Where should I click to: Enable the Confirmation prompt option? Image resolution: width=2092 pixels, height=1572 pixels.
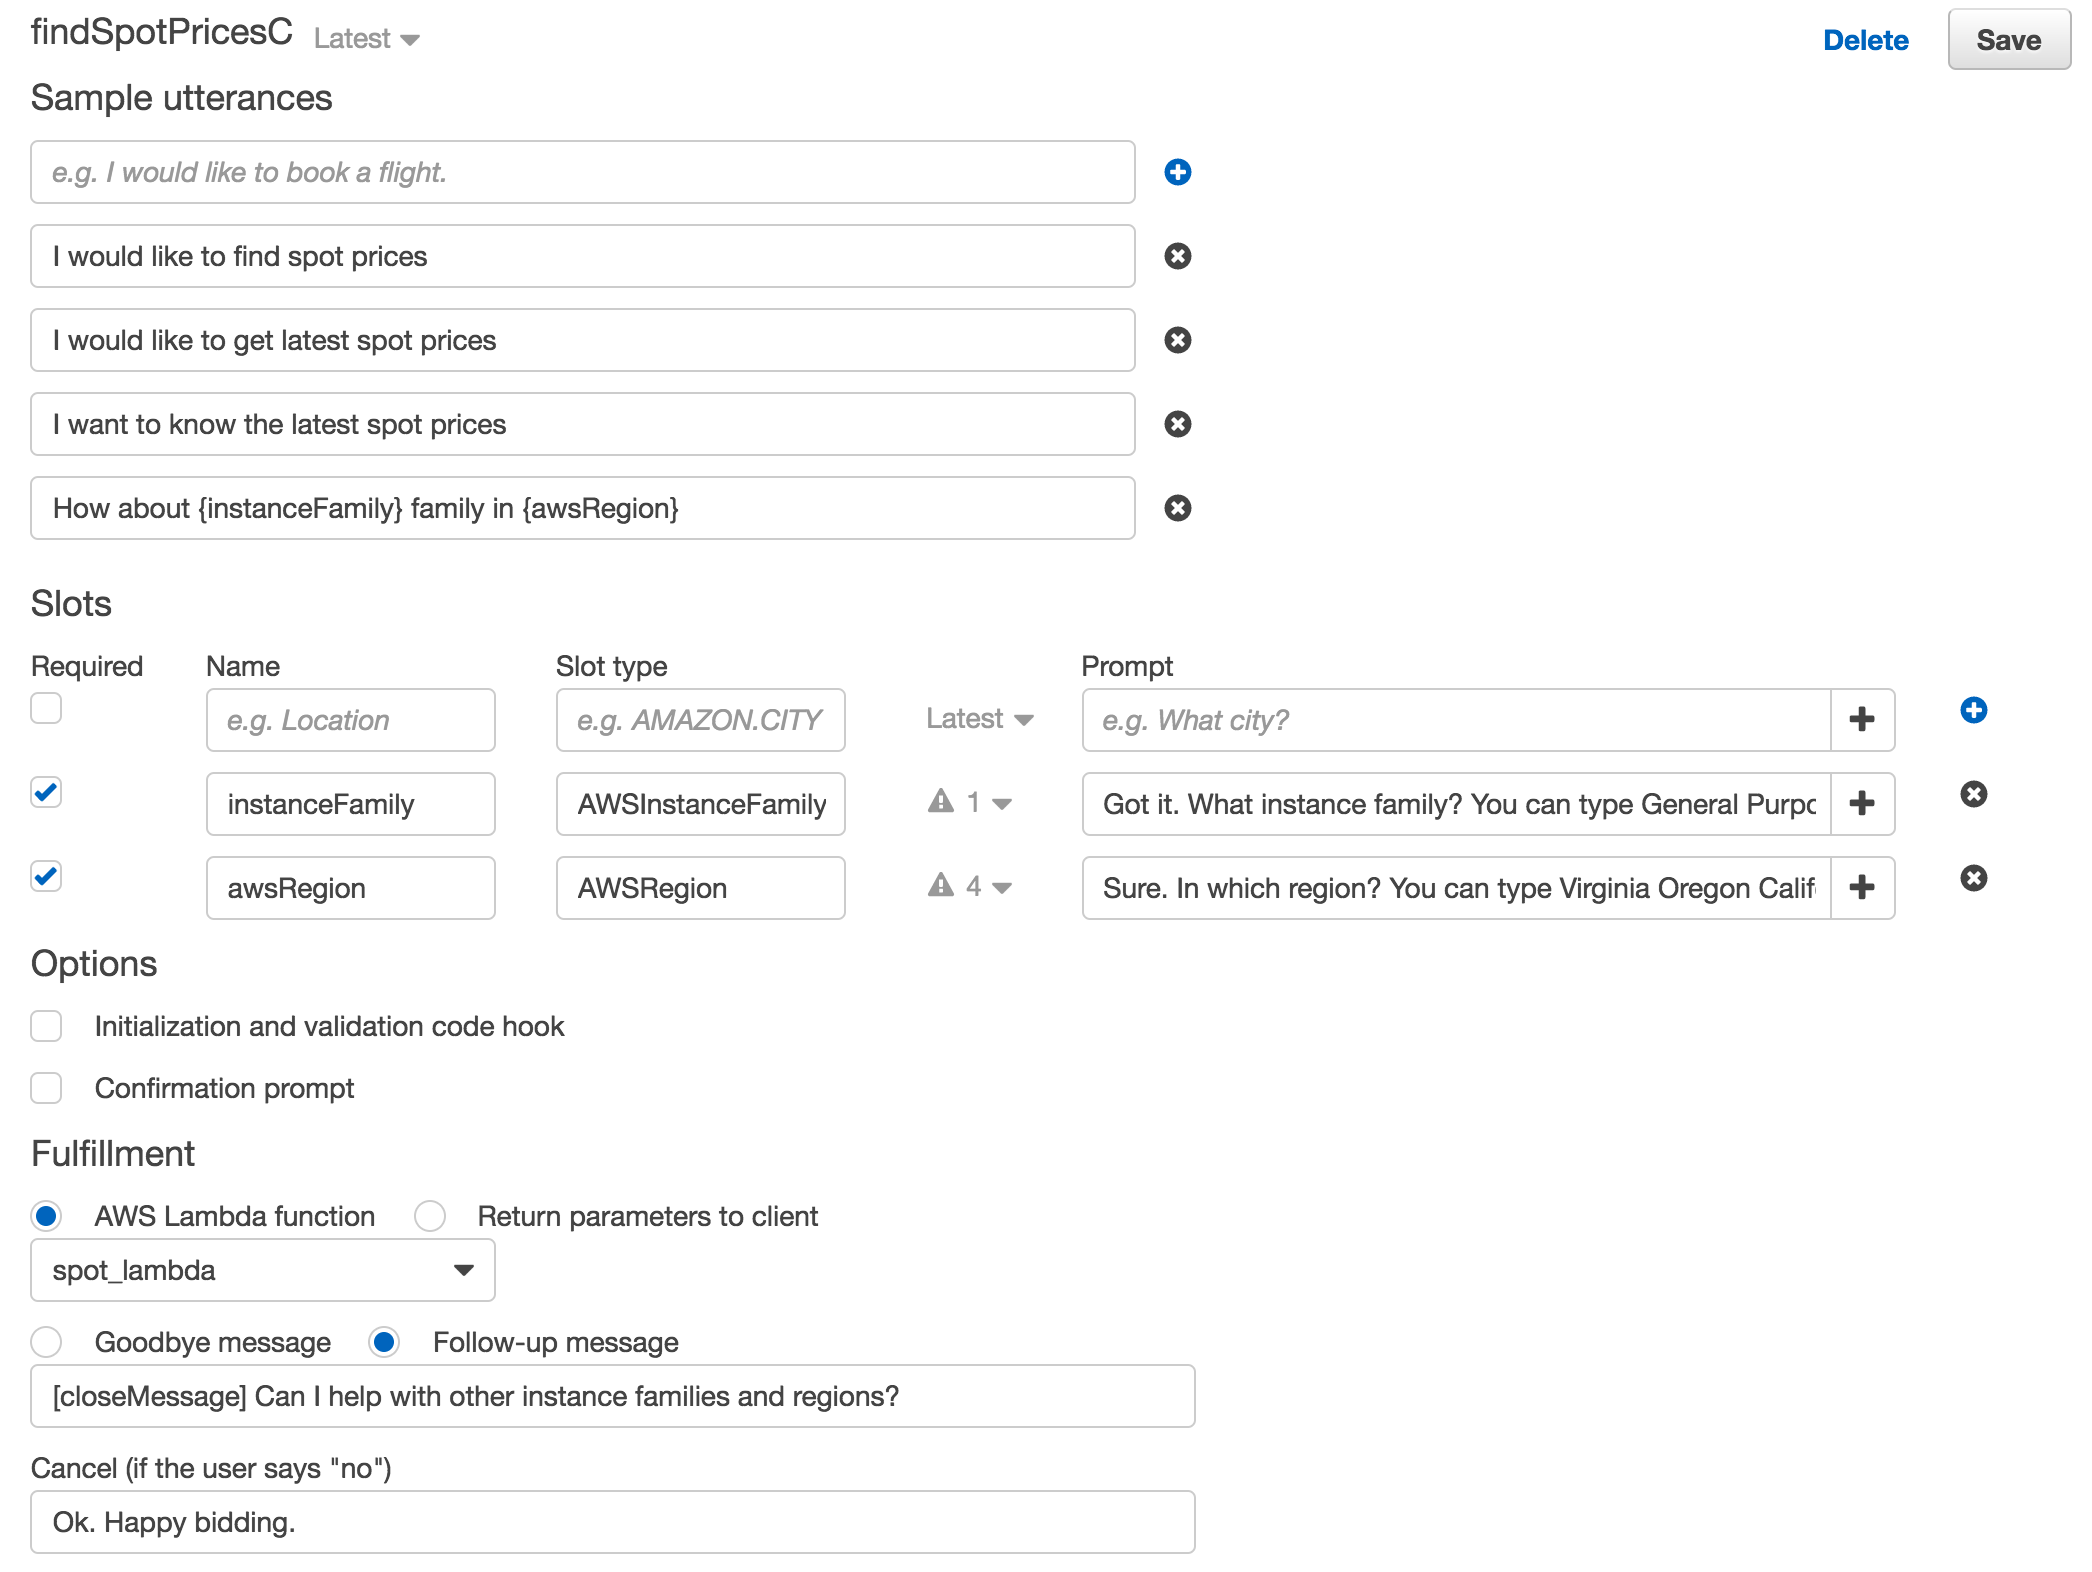(46, 1088)
